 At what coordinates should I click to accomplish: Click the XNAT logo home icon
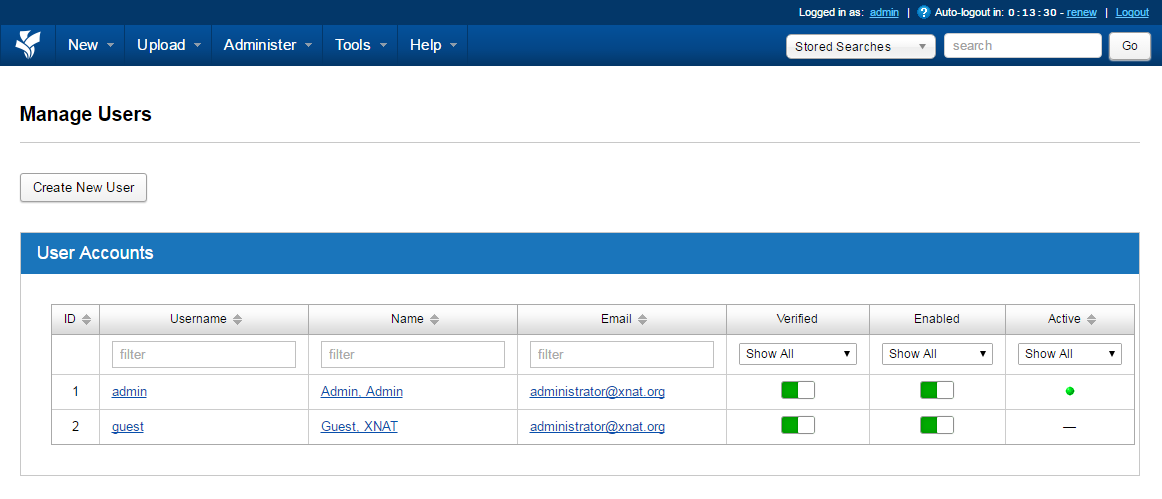pos(28,45)
